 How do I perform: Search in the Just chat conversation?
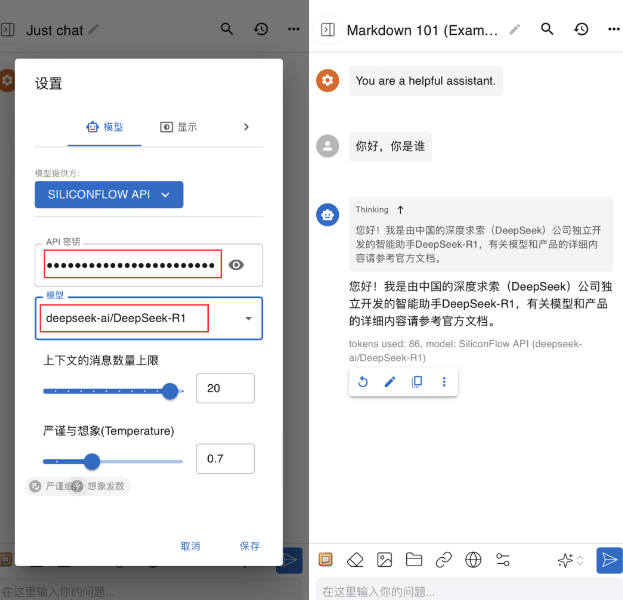[x=227, y=29]
